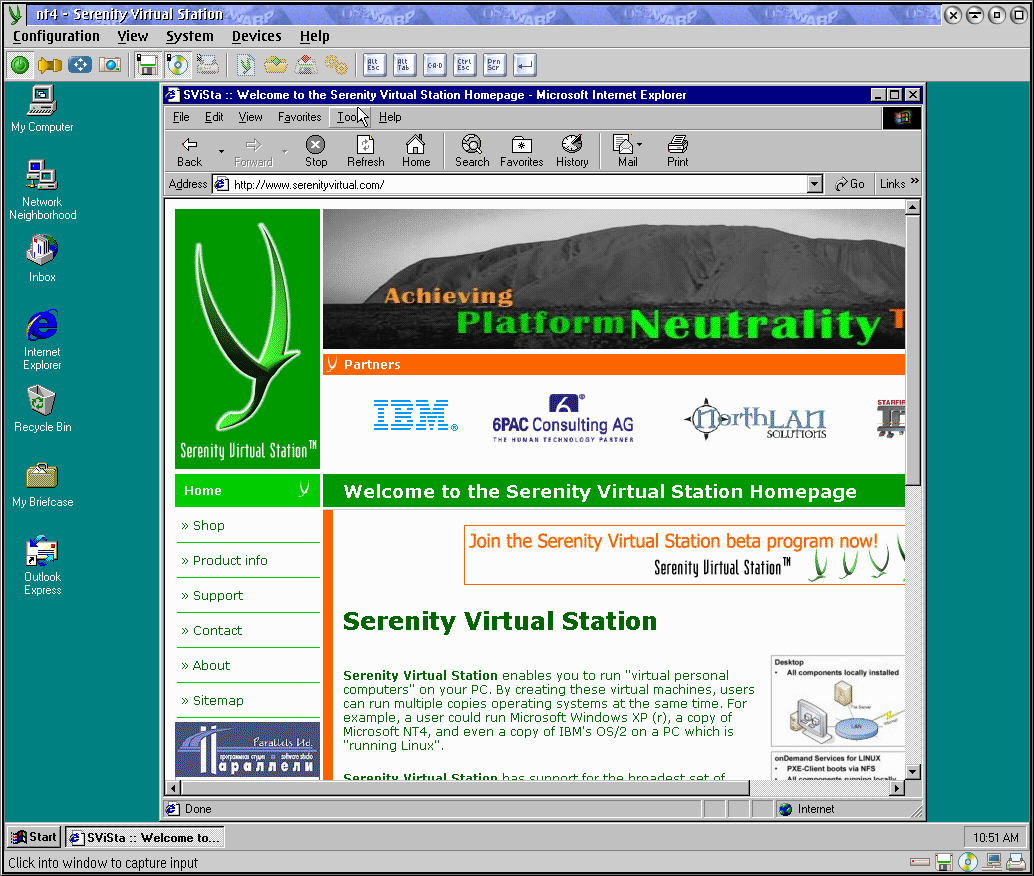Click the Windows Start button
1034x876 pixels.
pyautogui.click(x=34, y=837)
